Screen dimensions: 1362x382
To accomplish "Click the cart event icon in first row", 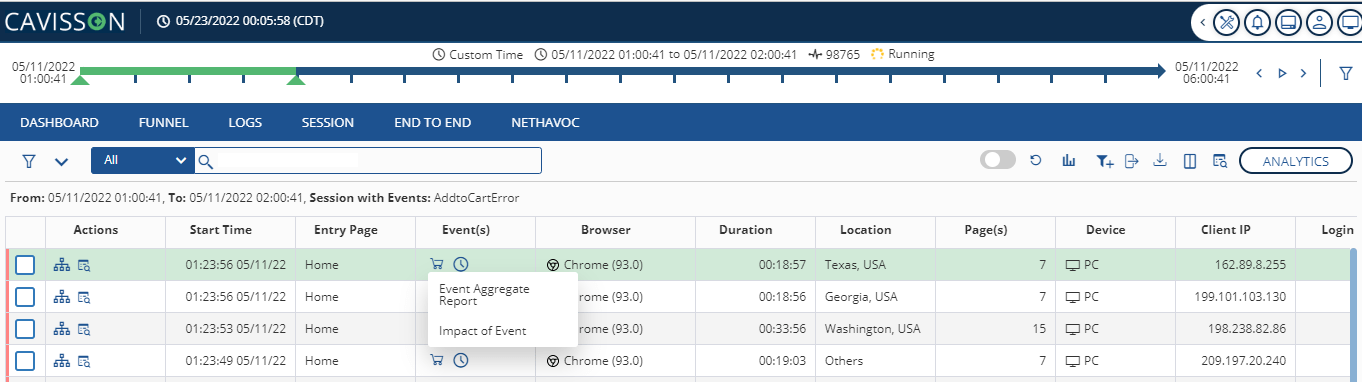I will click(x=437, y=264).
